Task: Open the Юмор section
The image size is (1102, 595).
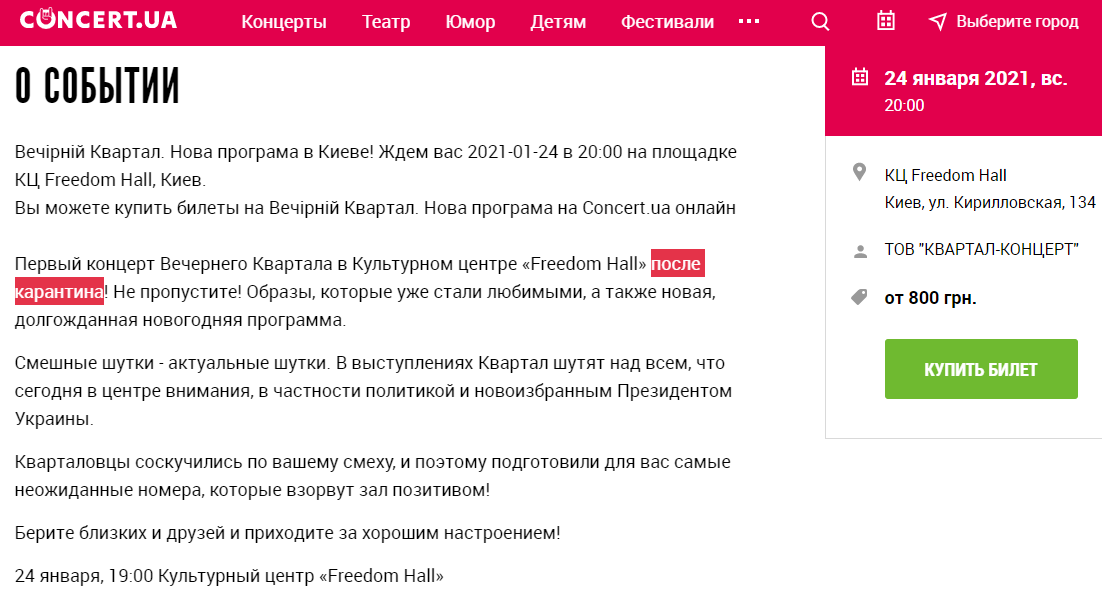Action: point(470,20)
